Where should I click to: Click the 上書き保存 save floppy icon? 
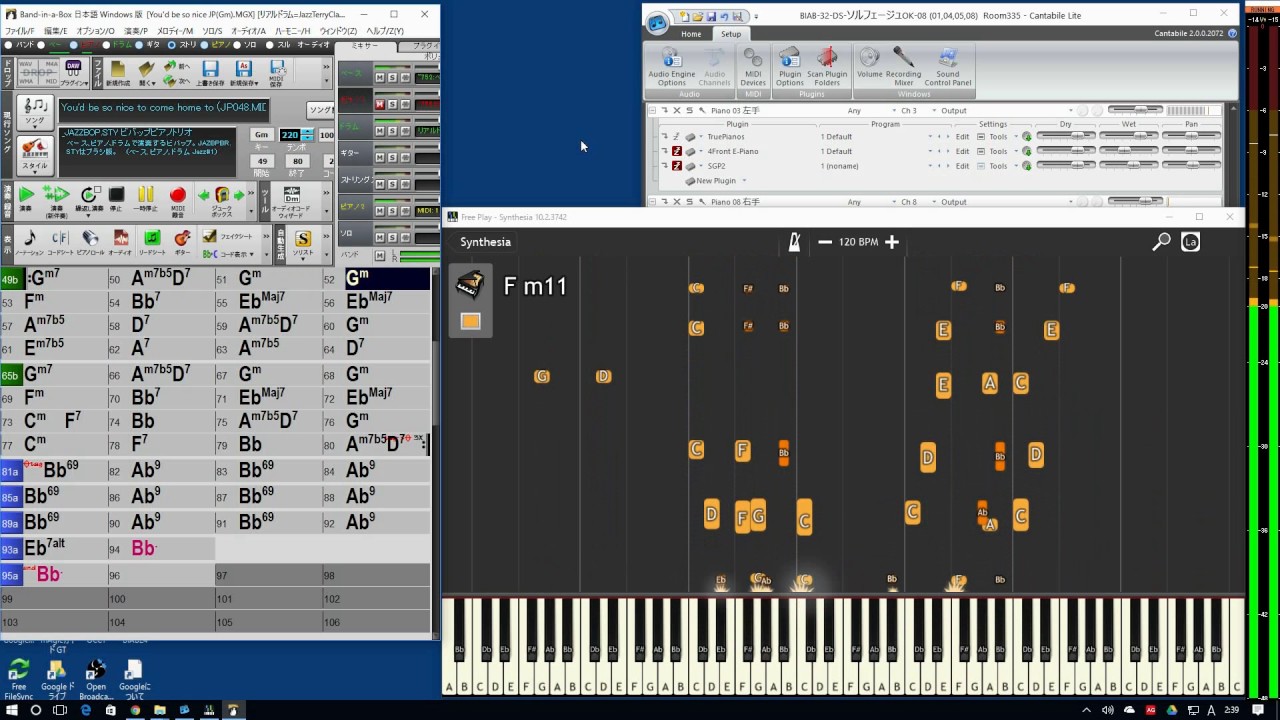tap(210, 72)
